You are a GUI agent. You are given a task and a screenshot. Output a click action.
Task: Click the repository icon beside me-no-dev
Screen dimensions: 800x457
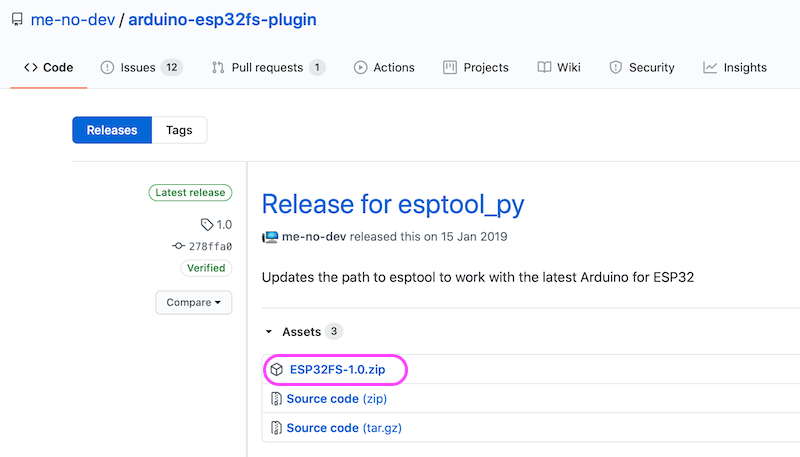pyautogui.click(x=17, y=19)
